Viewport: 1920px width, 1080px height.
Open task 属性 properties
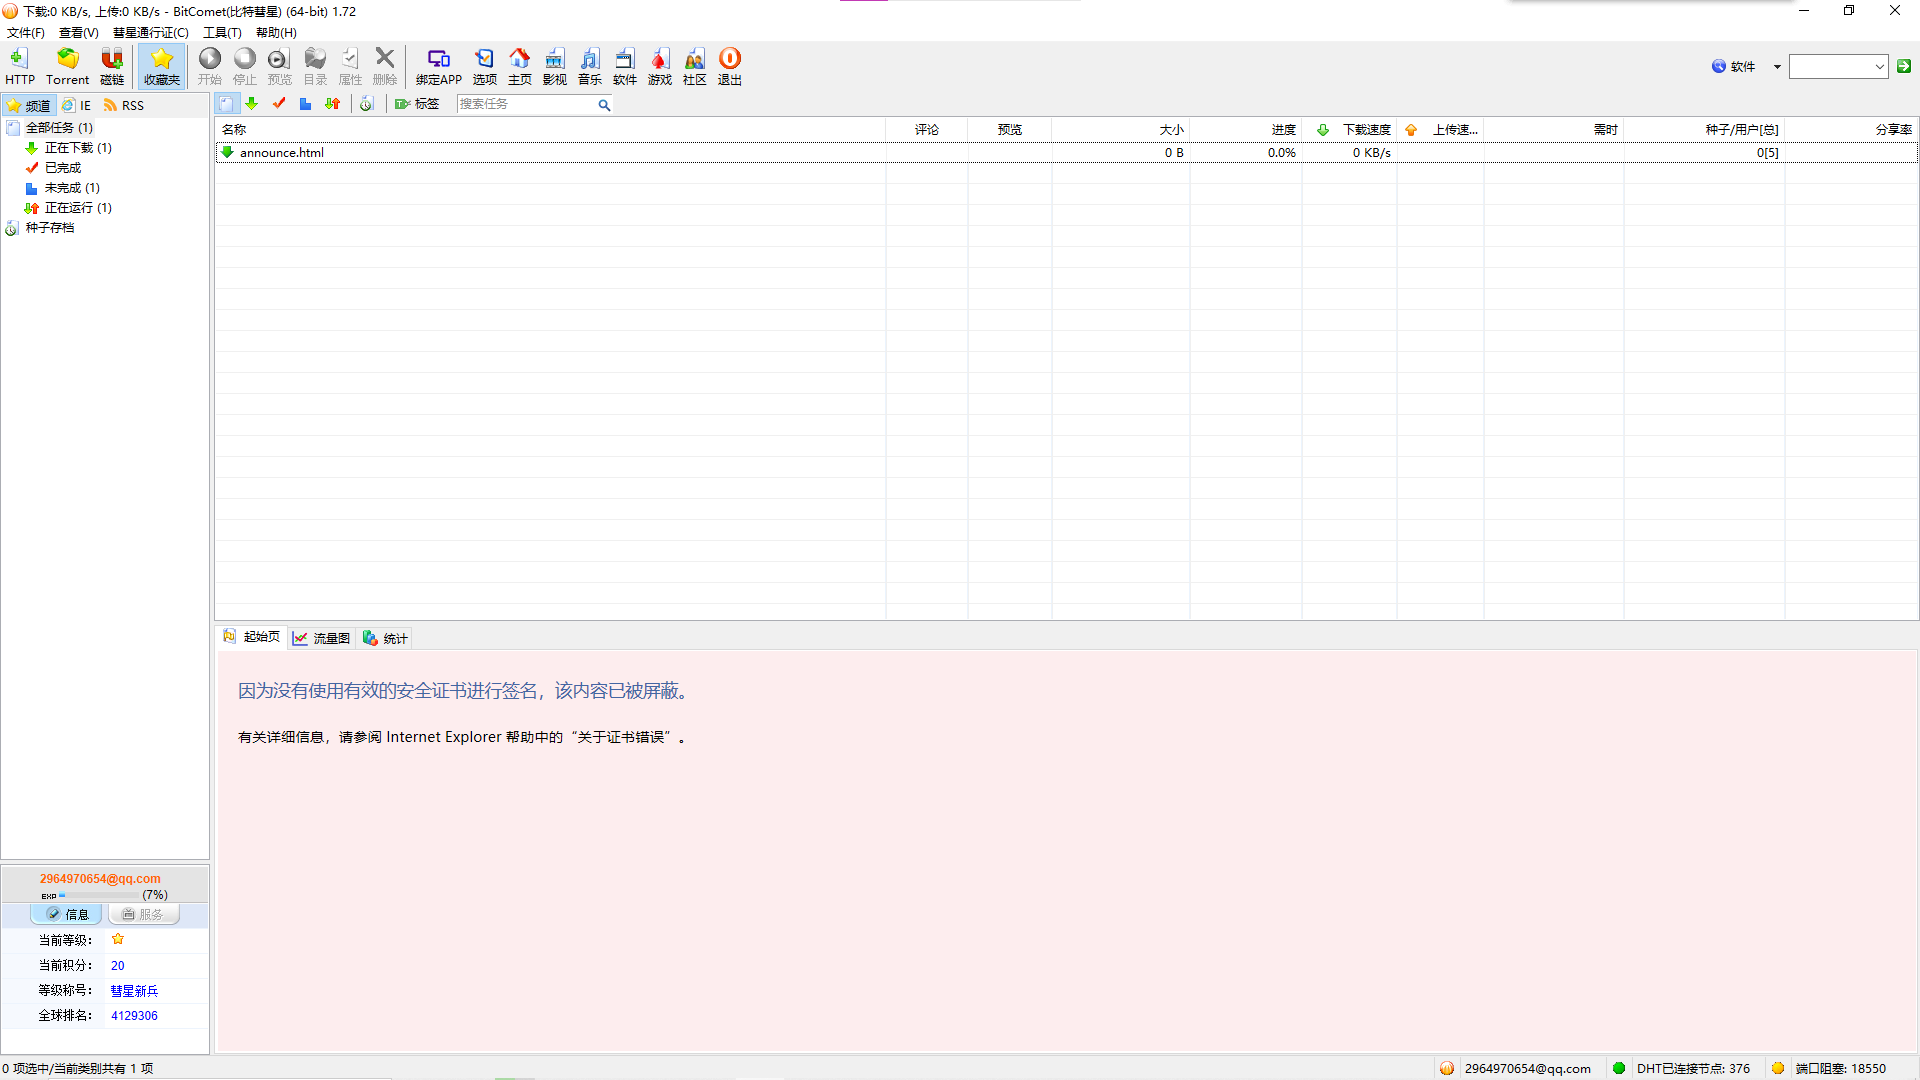point(350,66)
